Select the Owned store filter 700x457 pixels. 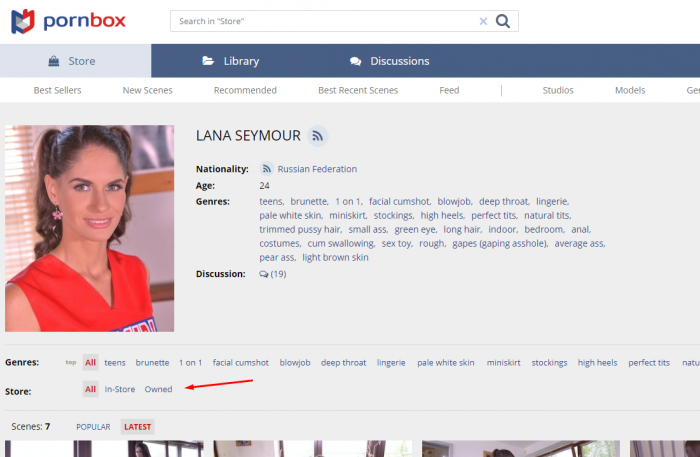[x=158, y=389]
